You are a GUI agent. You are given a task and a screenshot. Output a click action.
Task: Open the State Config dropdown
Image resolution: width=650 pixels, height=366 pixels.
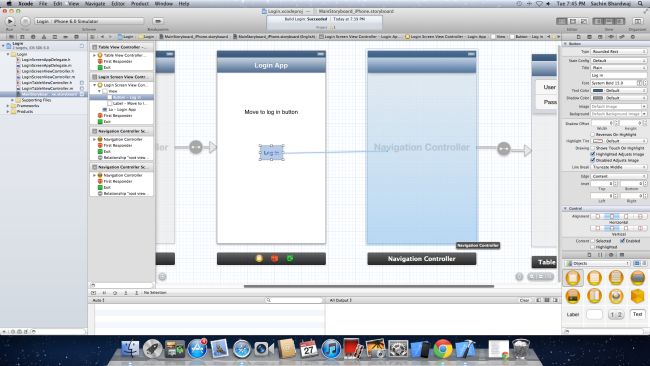pyautogui.click(x=618, y=61)
